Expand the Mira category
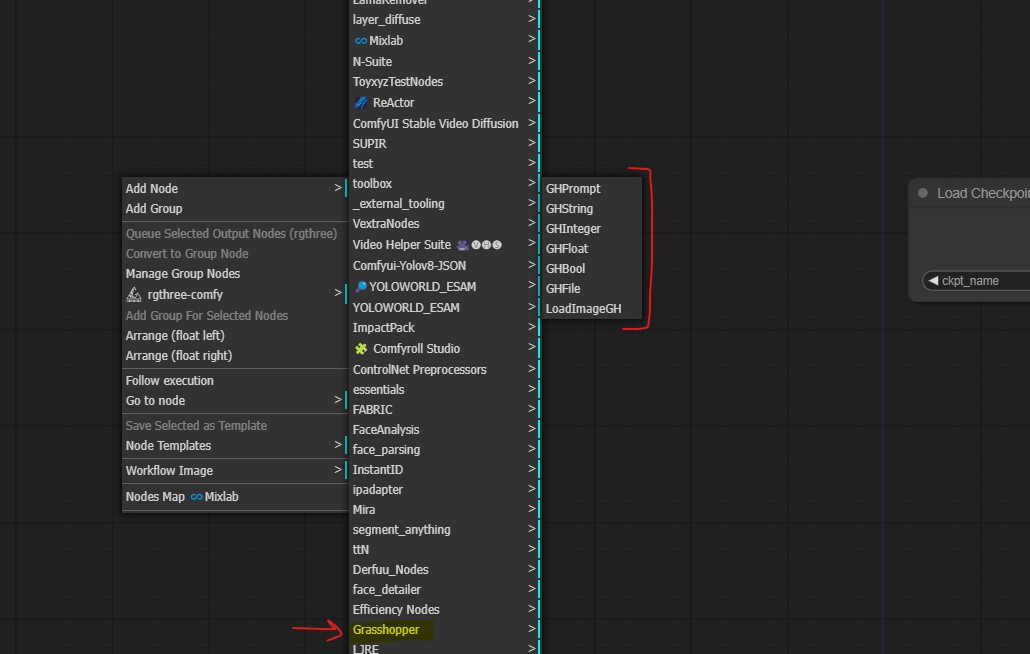The width and height of the screenshot is (1030, 654). pos(444,510)
